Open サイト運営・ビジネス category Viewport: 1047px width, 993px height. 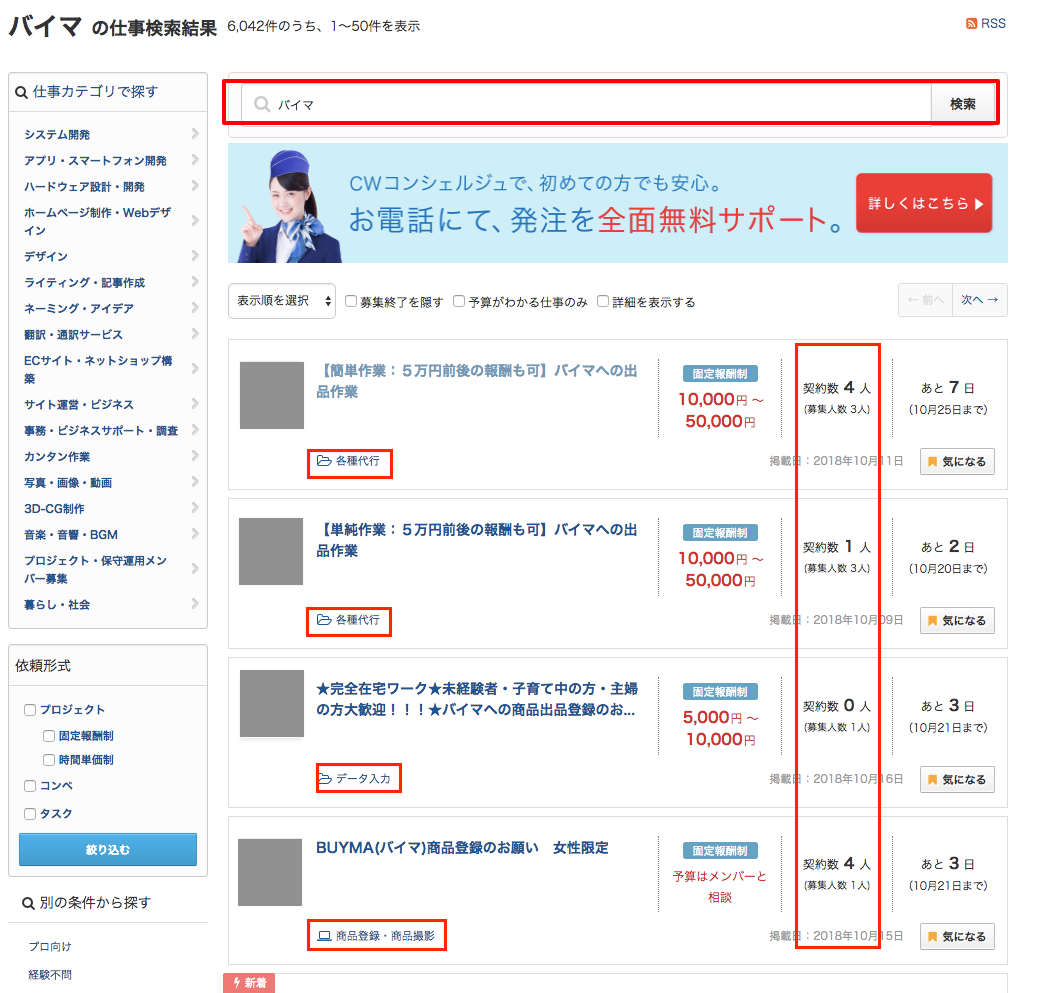tap(79, 405)
